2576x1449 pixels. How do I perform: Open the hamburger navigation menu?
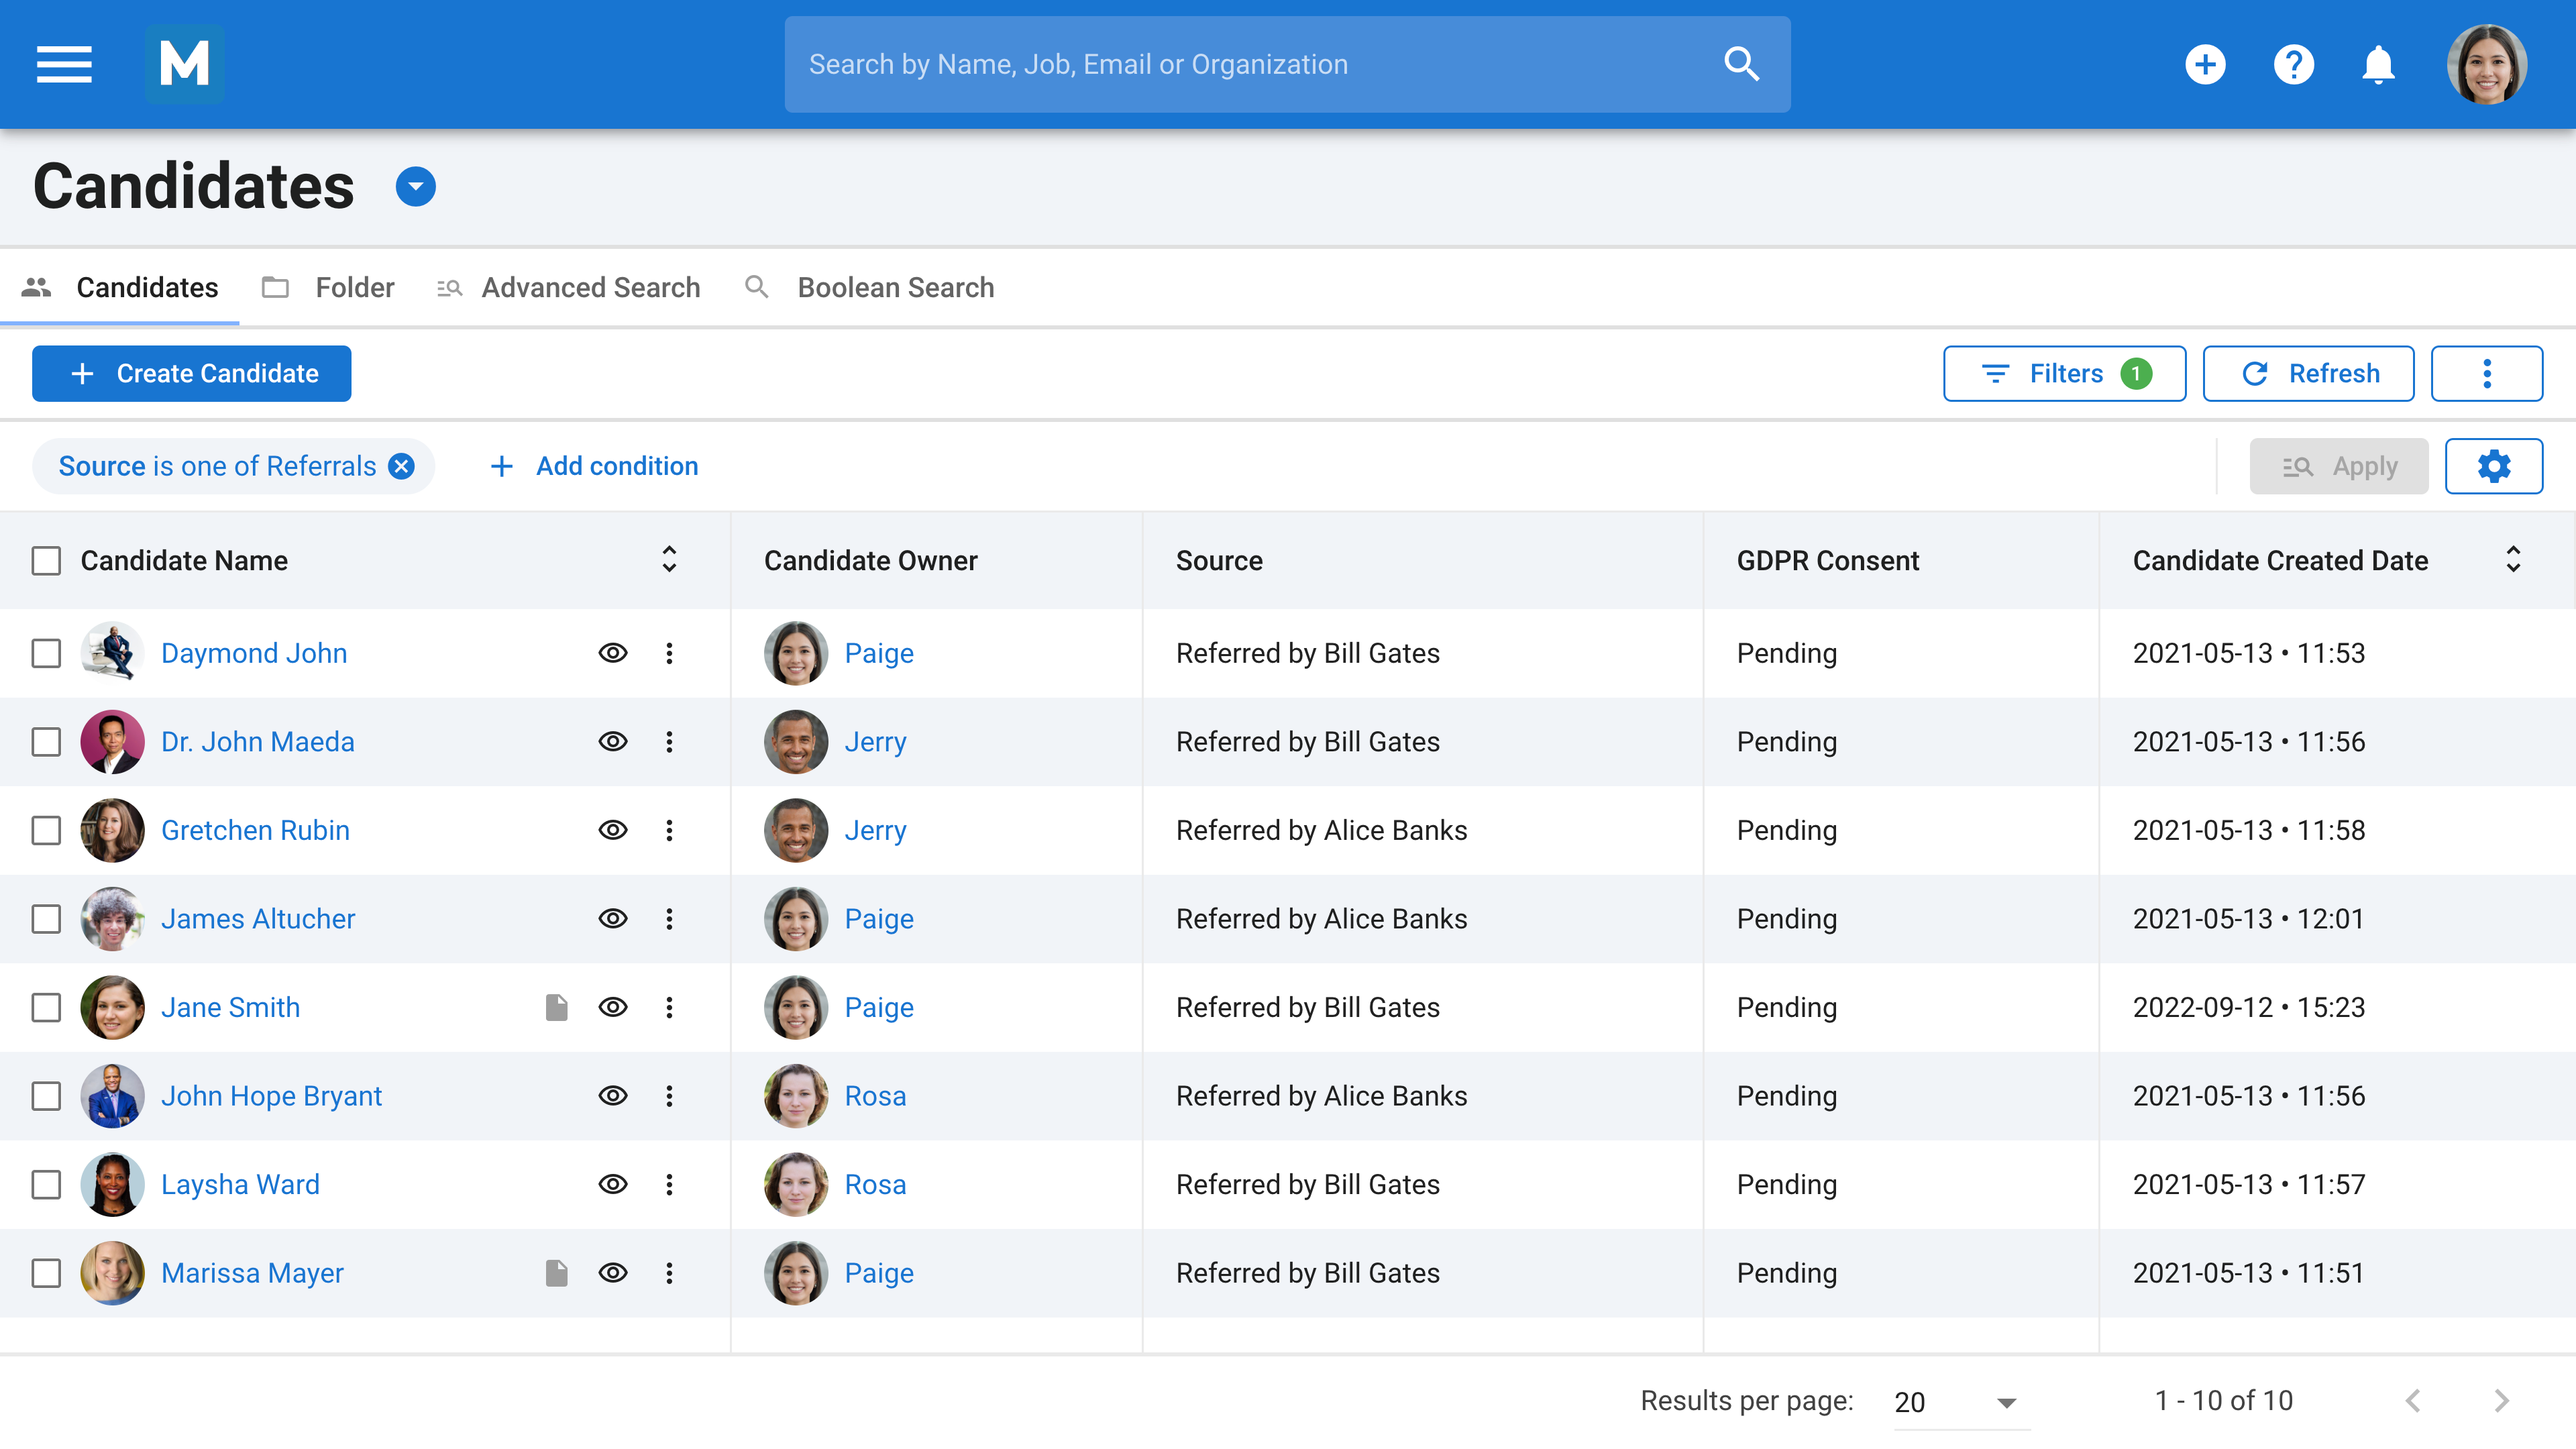63,64
